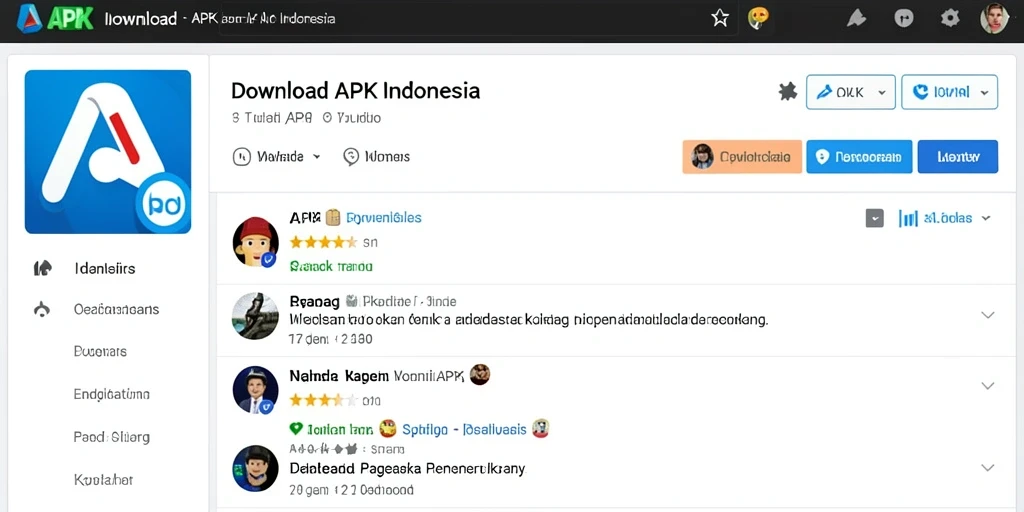Click the Download APK Indonesia heading

(355, 90)
